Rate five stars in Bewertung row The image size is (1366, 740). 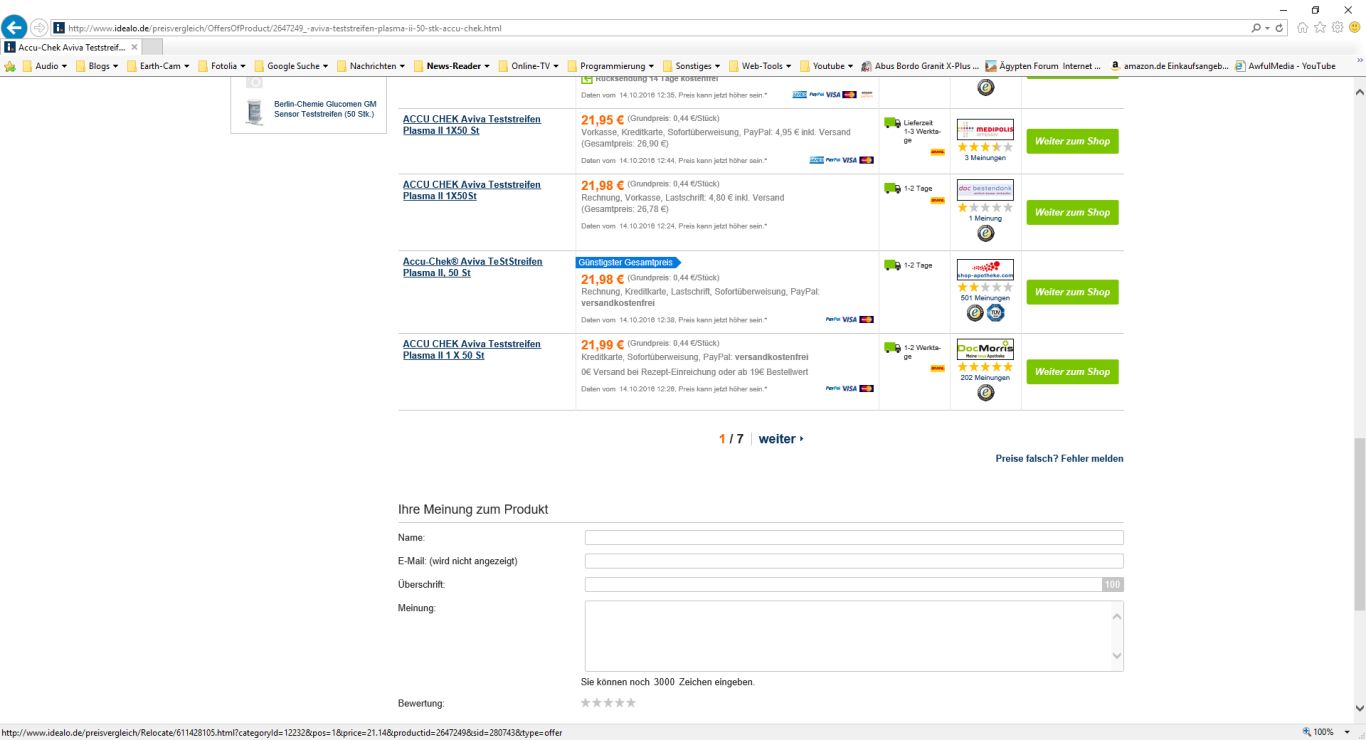point(631,703)
